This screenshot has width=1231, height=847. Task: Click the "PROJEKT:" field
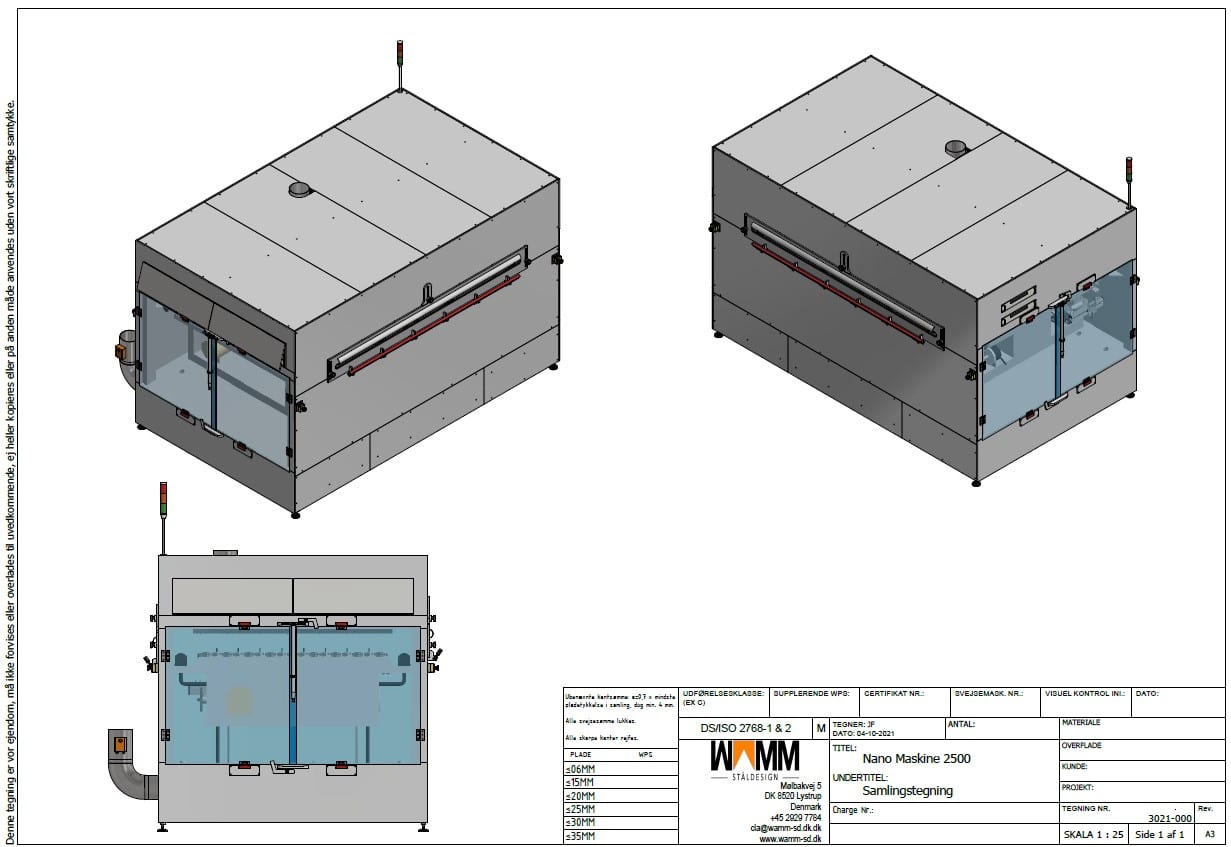point(1140,787)
